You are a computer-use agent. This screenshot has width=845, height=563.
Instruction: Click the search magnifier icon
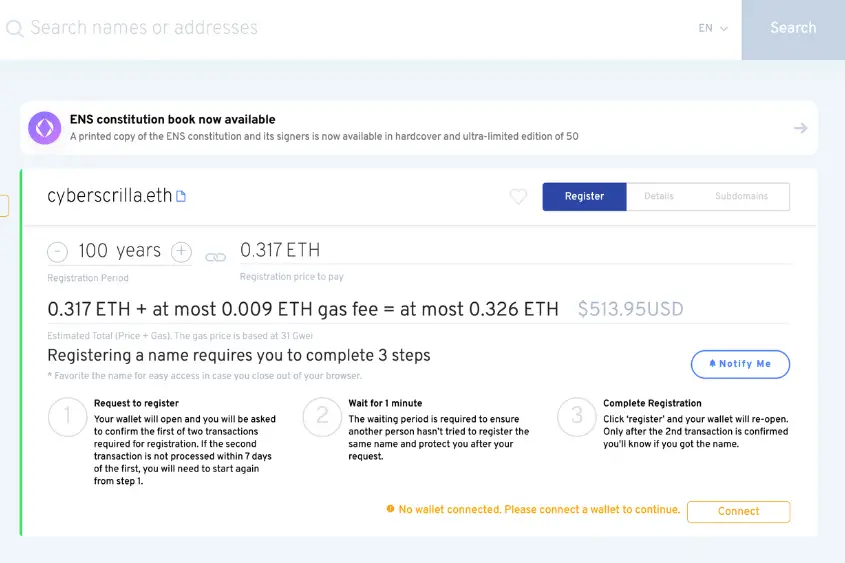point(15,28)
